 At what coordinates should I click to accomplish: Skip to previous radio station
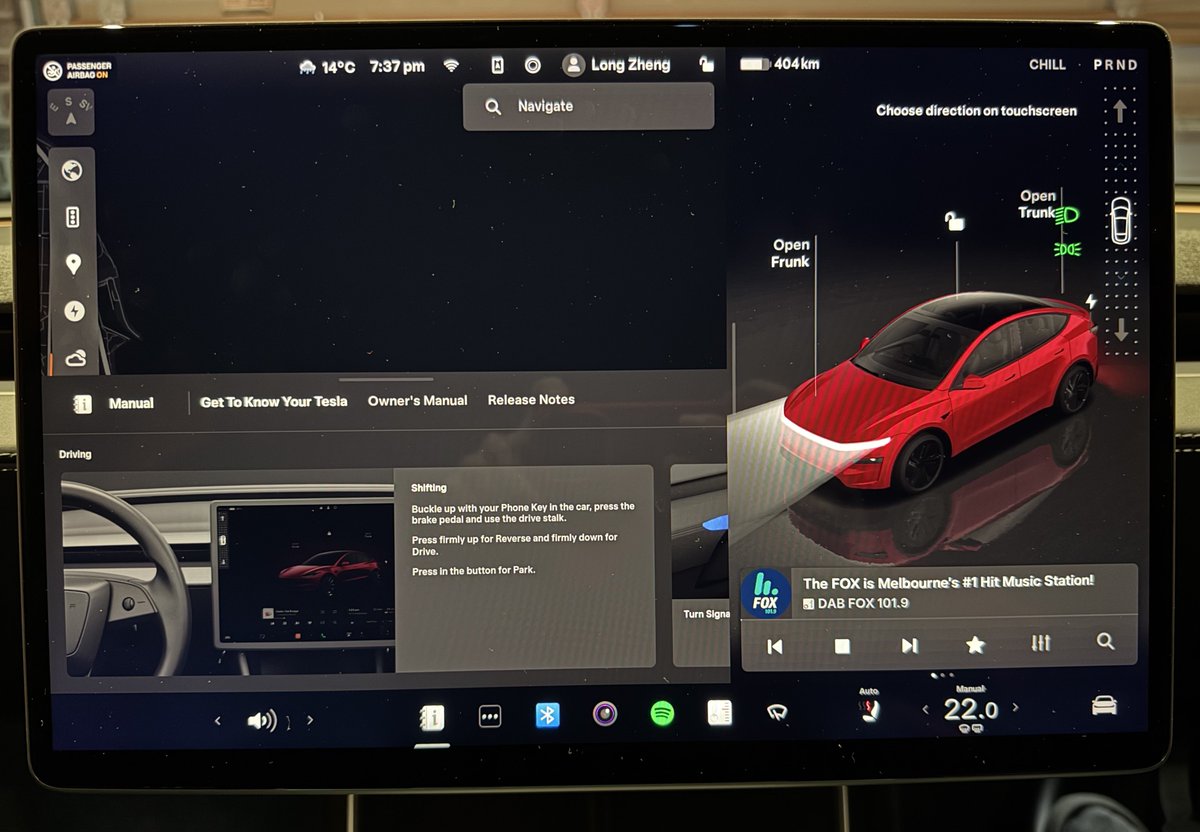[x=774, y=646]
